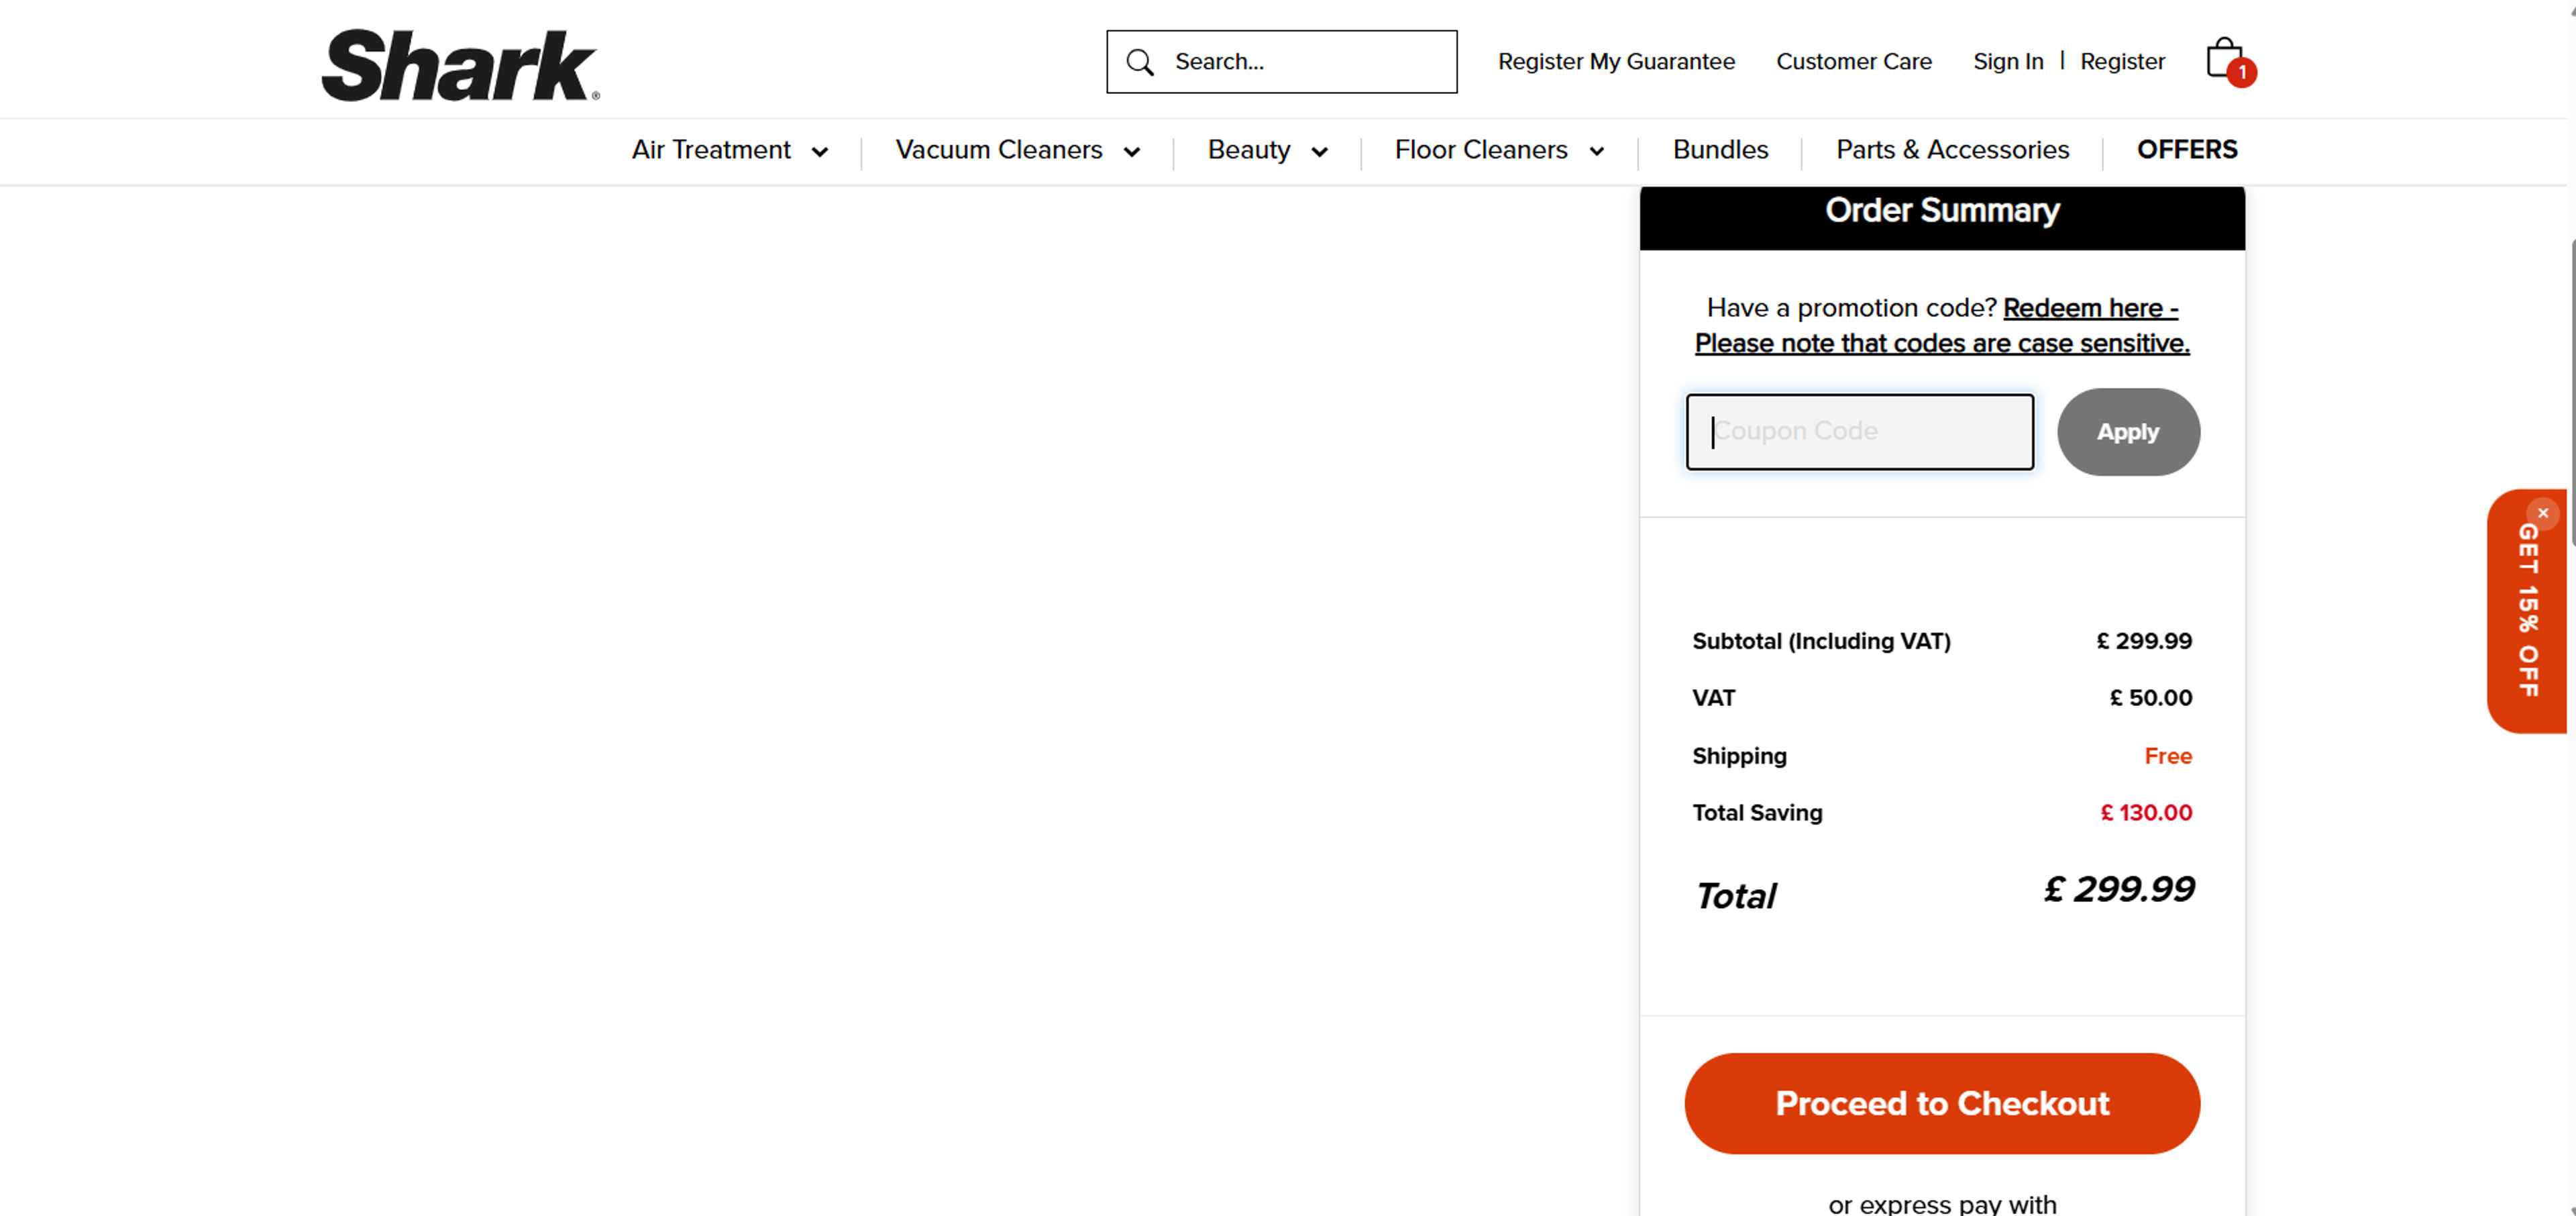This screenshot has width=2576, height=1216.
Task: Click the Shark logo
Action: click(x=460, y=65)
